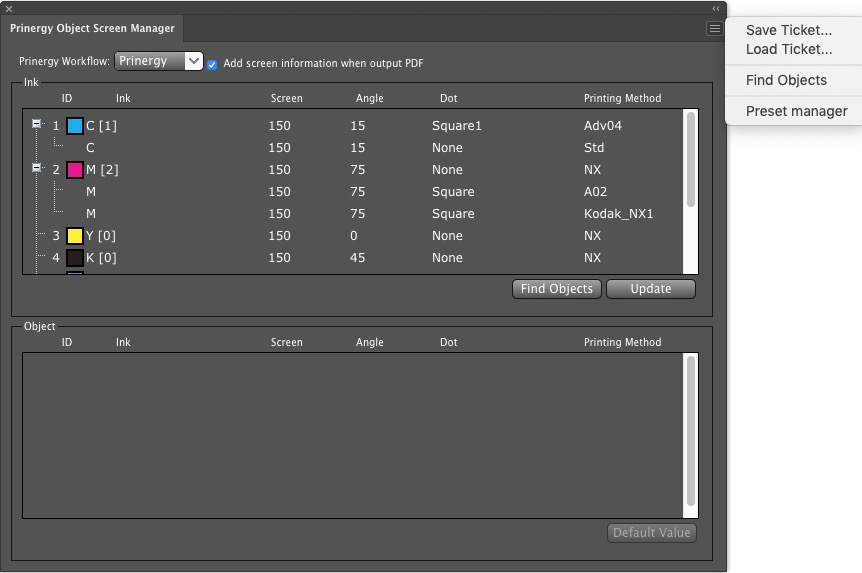Image resolution: width=862 pixels, height=573 pixels.
Task: Collapse panel using double-chevron icon
Action: coord(715,8)
